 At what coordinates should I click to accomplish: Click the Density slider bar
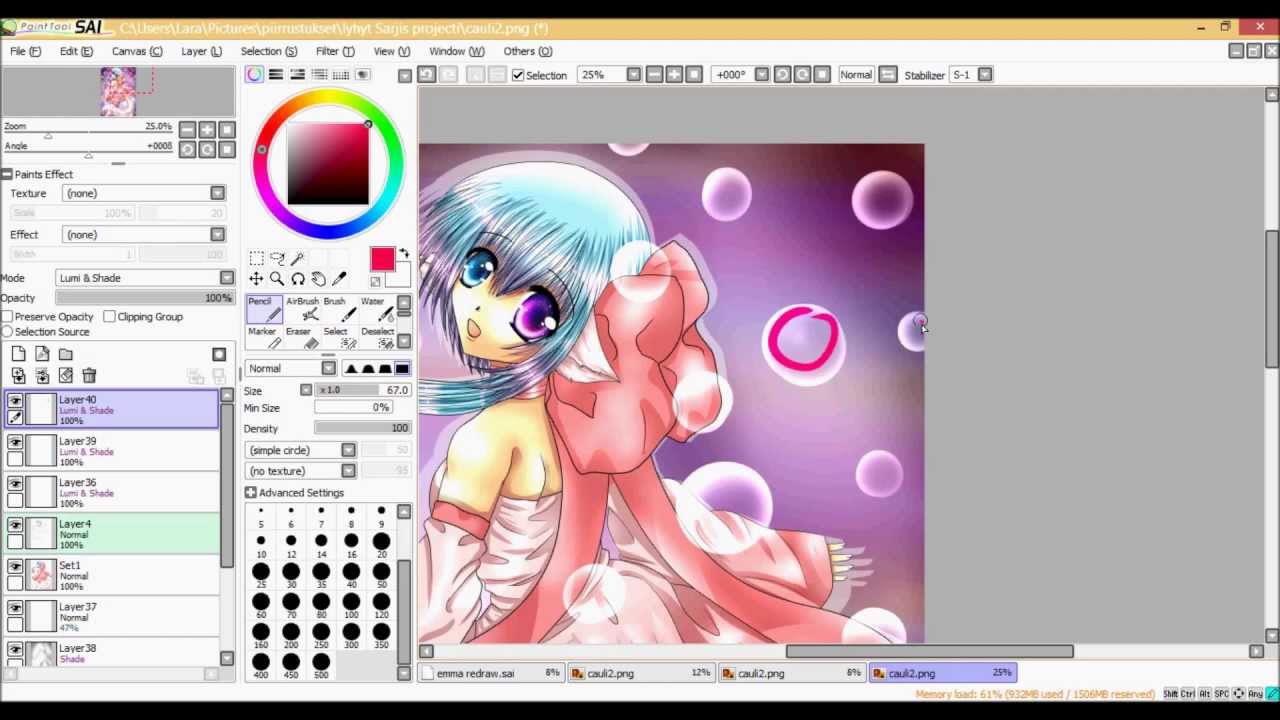click(x=362, y=429)
